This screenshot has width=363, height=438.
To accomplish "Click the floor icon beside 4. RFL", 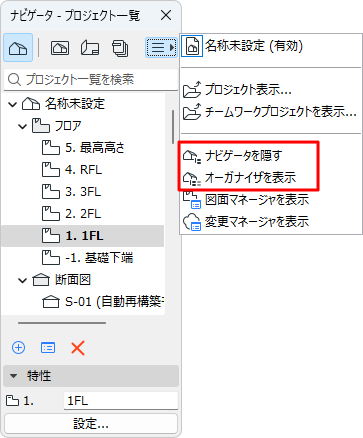I will pyautogui.click(x=51, y=170).
